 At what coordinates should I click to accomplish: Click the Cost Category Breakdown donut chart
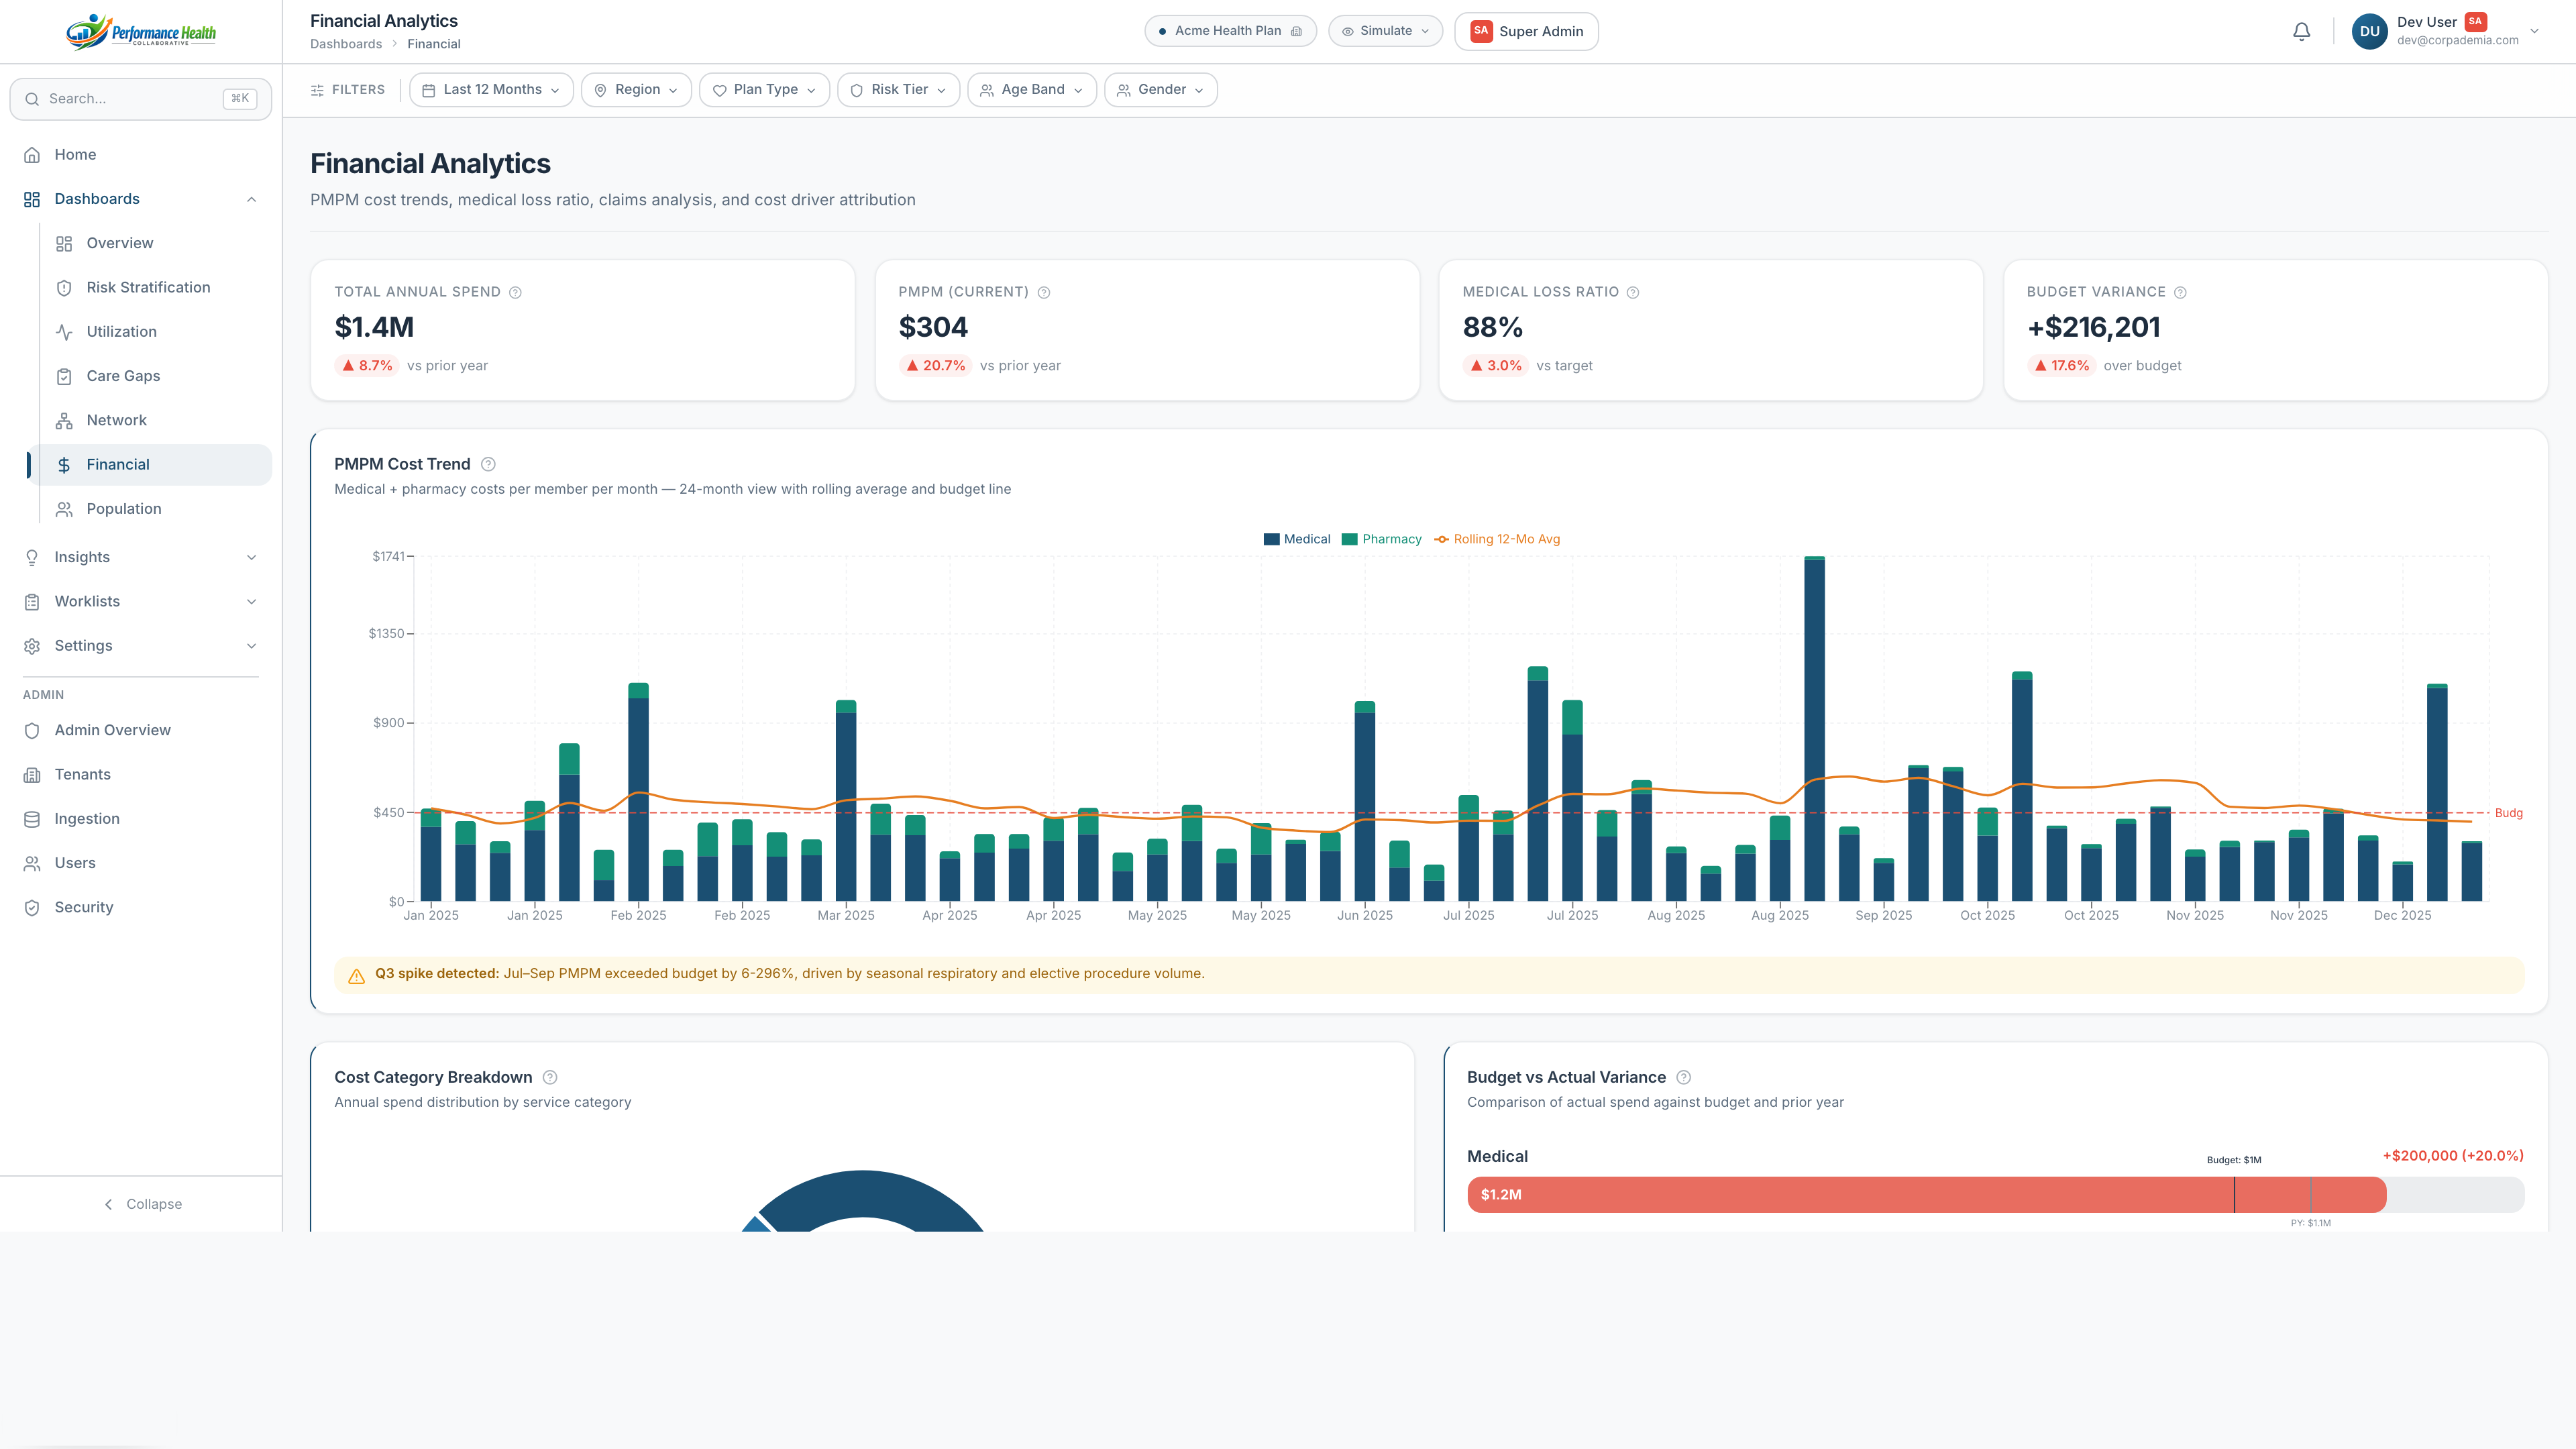863,1201
